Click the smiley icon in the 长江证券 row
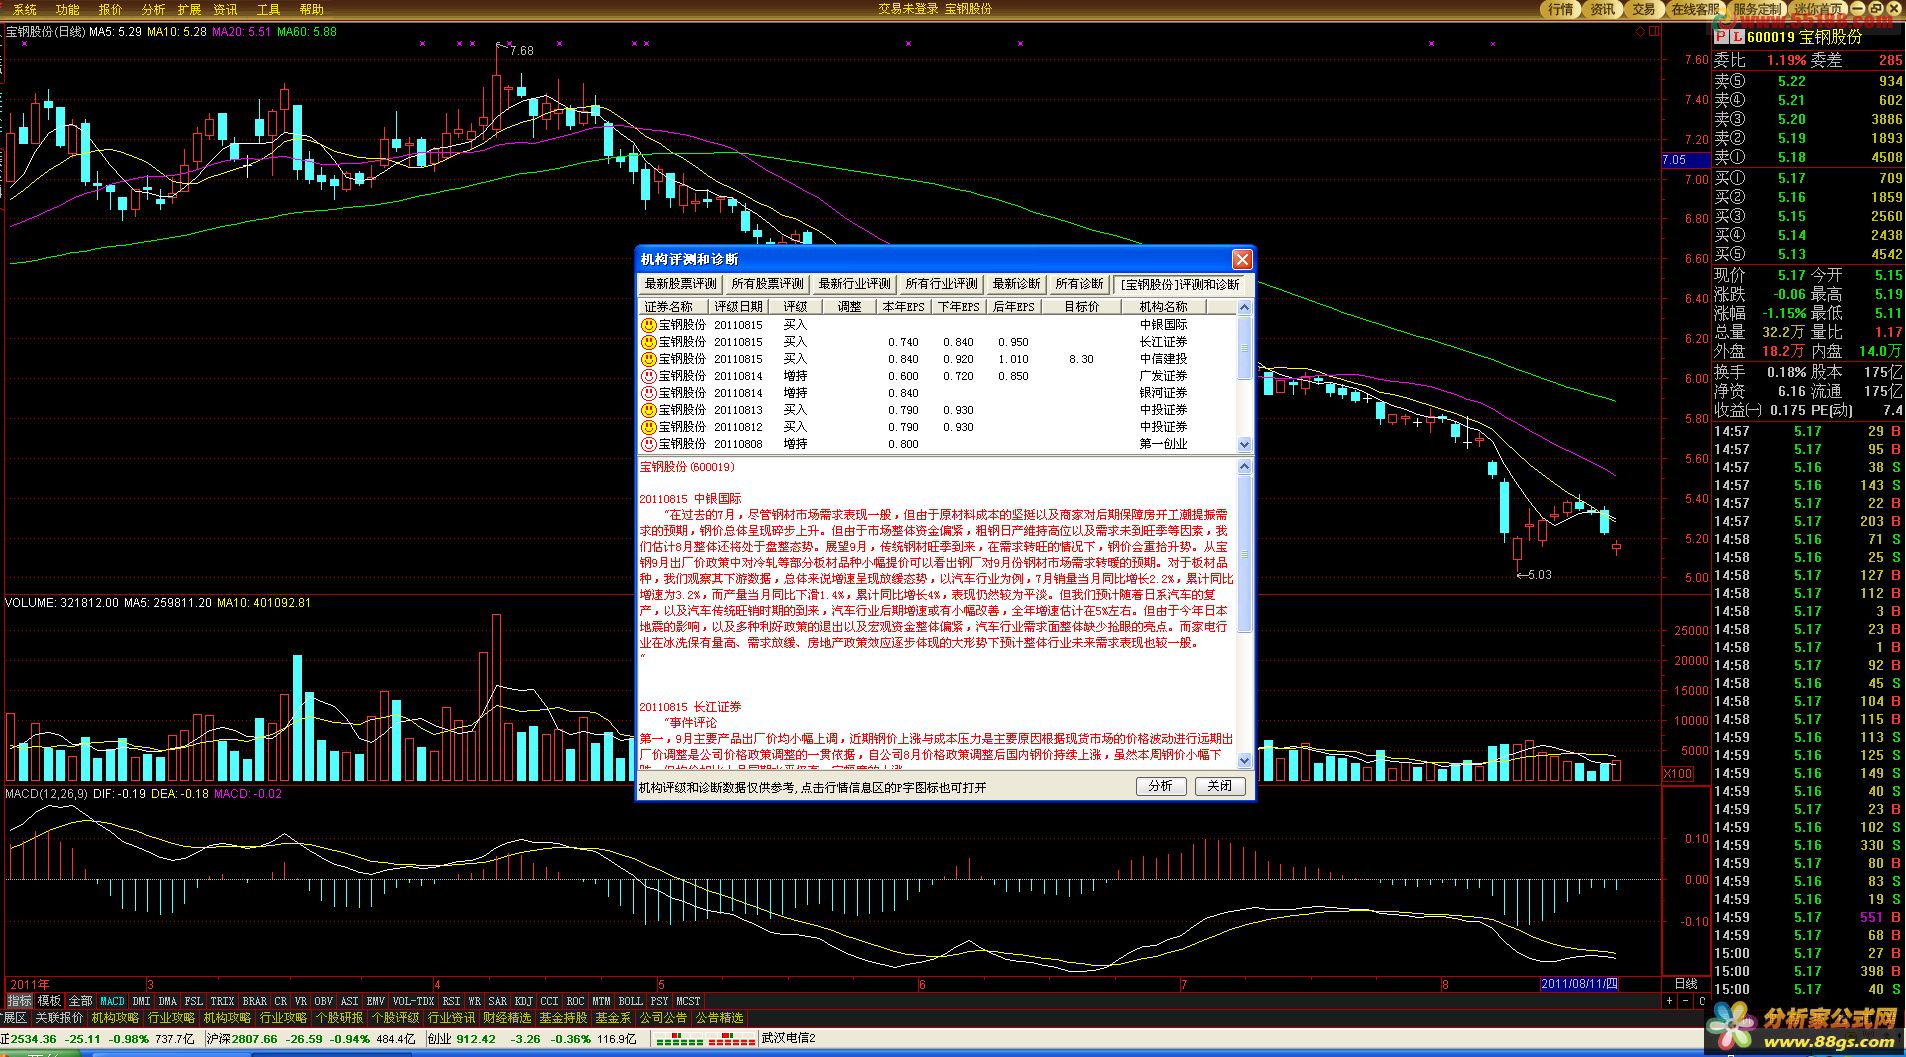The width and height of the screenshot is (1906, 1057). (648, 342)
